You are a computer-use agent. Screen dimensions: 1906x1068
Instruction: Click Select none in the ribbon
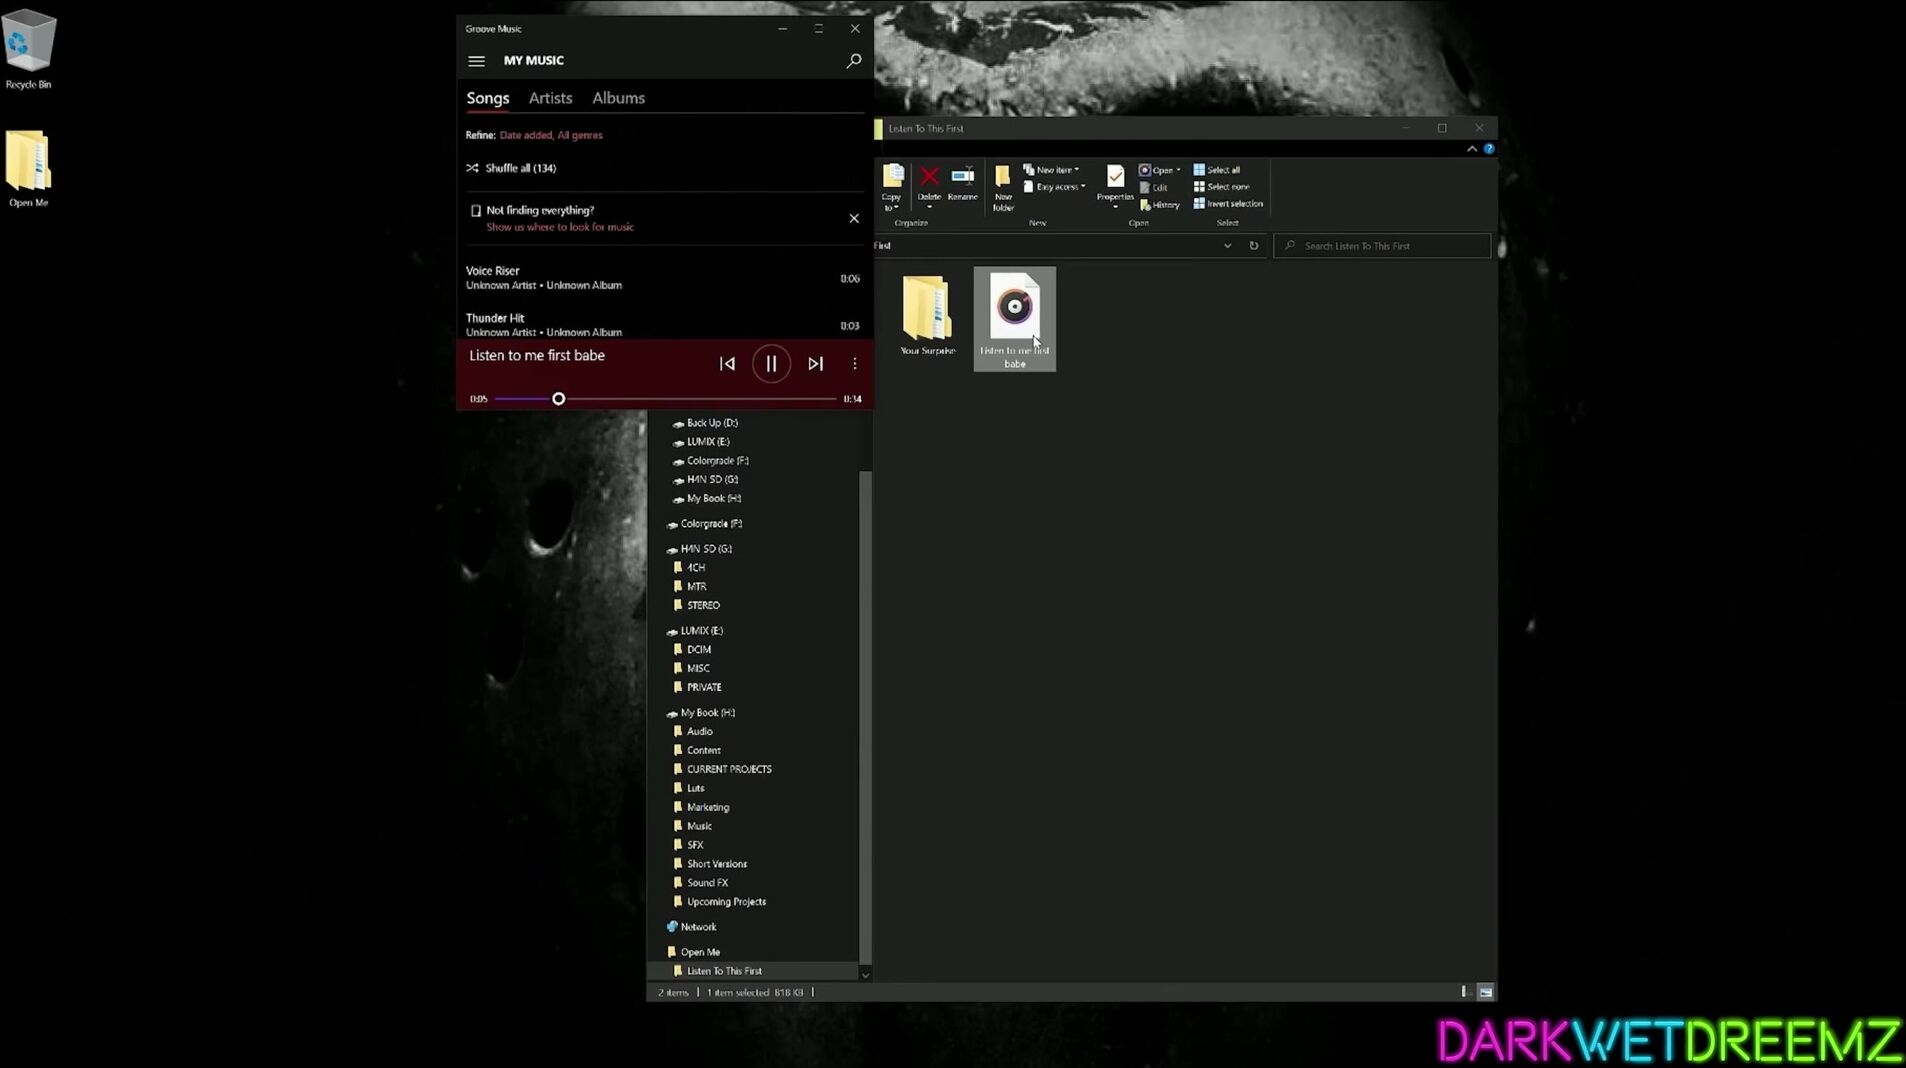coord(1221,187)
